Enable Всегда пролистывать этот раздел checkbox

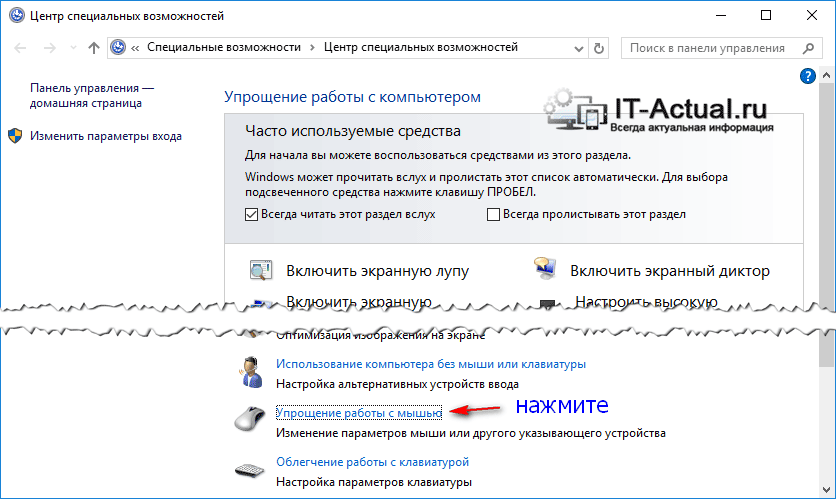point(493,214)
